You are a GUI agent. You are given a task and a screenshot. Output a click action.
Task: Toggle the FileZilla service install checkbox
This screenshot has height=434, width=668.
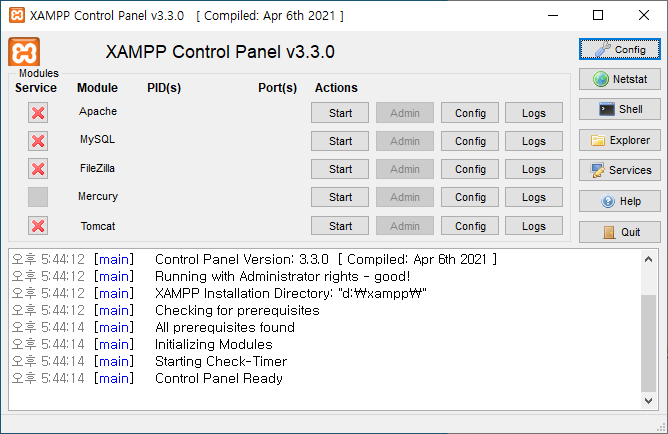(38, 169)
